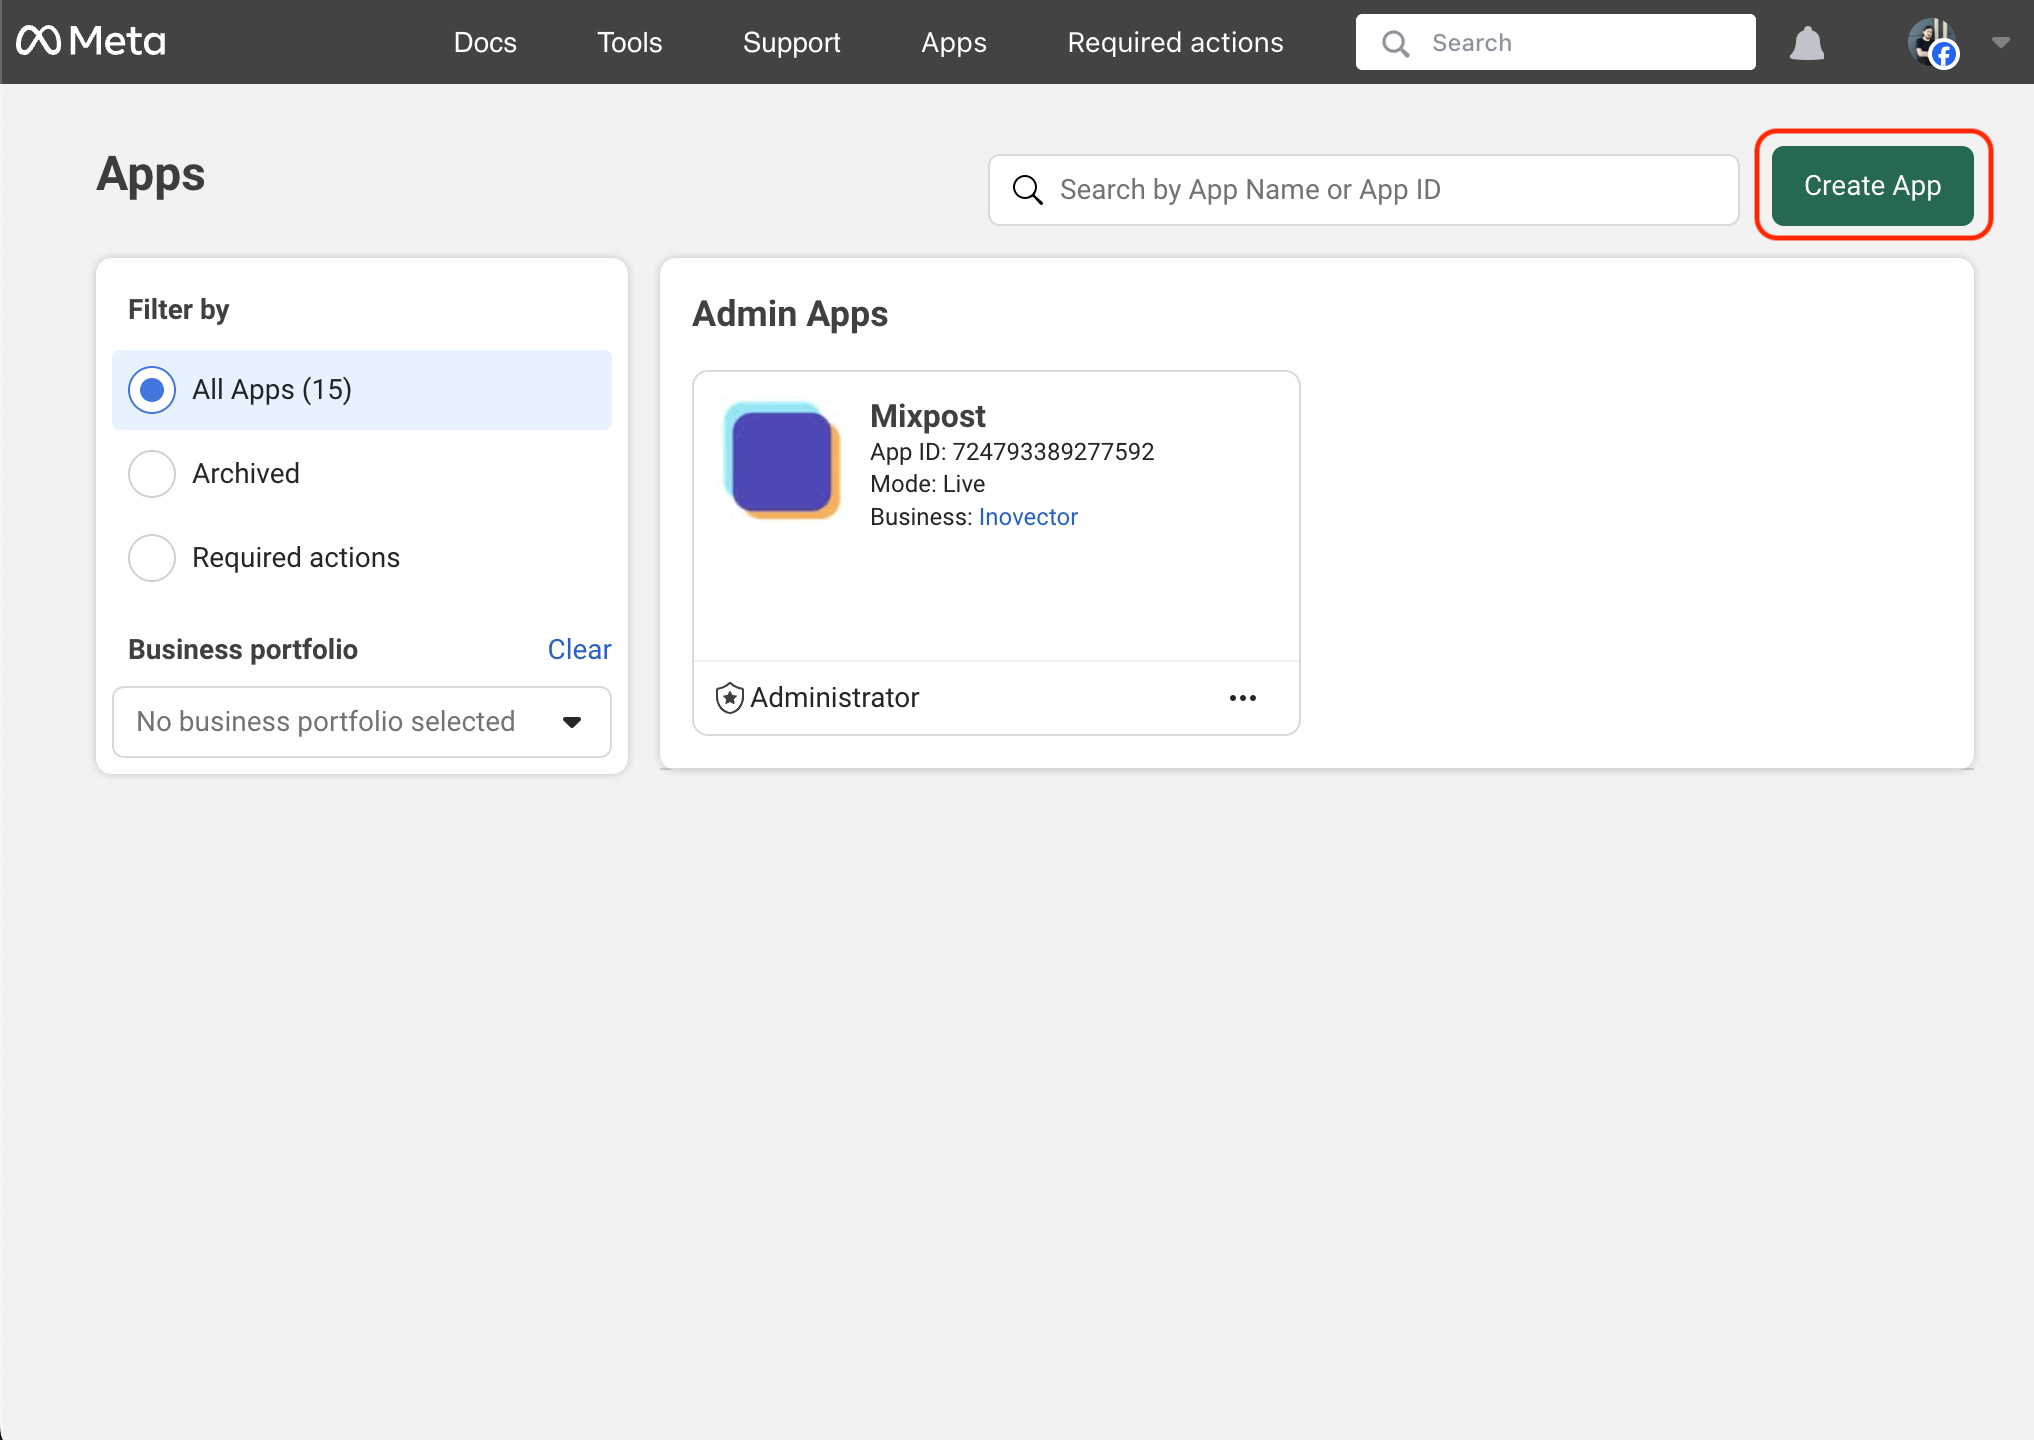
Task: Open the Inovector business link
Action: pyautogui.click(x=1028, y=517)
